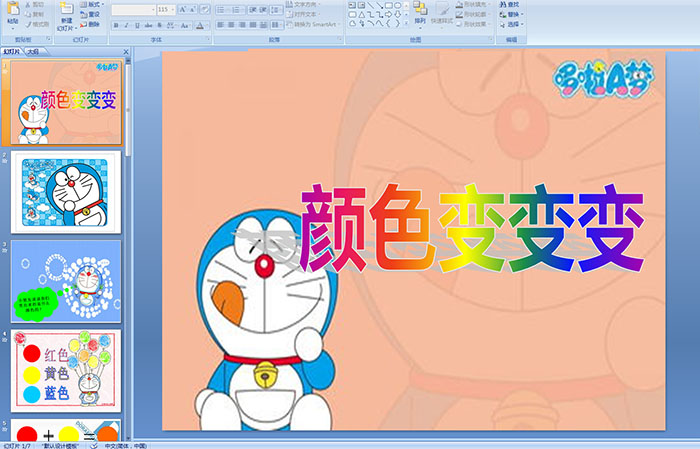Open the Columns dropdown in paragraph group

[x=277, y=25]
